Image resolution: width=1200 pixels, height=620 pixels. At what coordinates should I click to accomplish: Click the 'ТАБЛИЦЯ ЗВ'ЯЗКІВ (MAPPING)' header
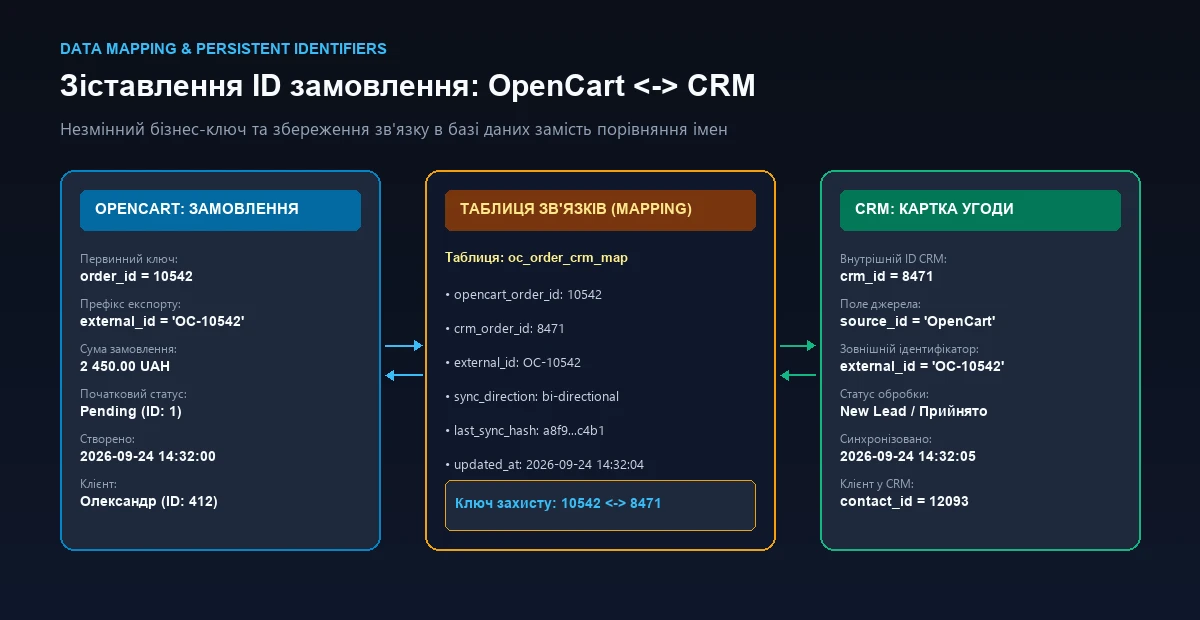click(600, 210)
